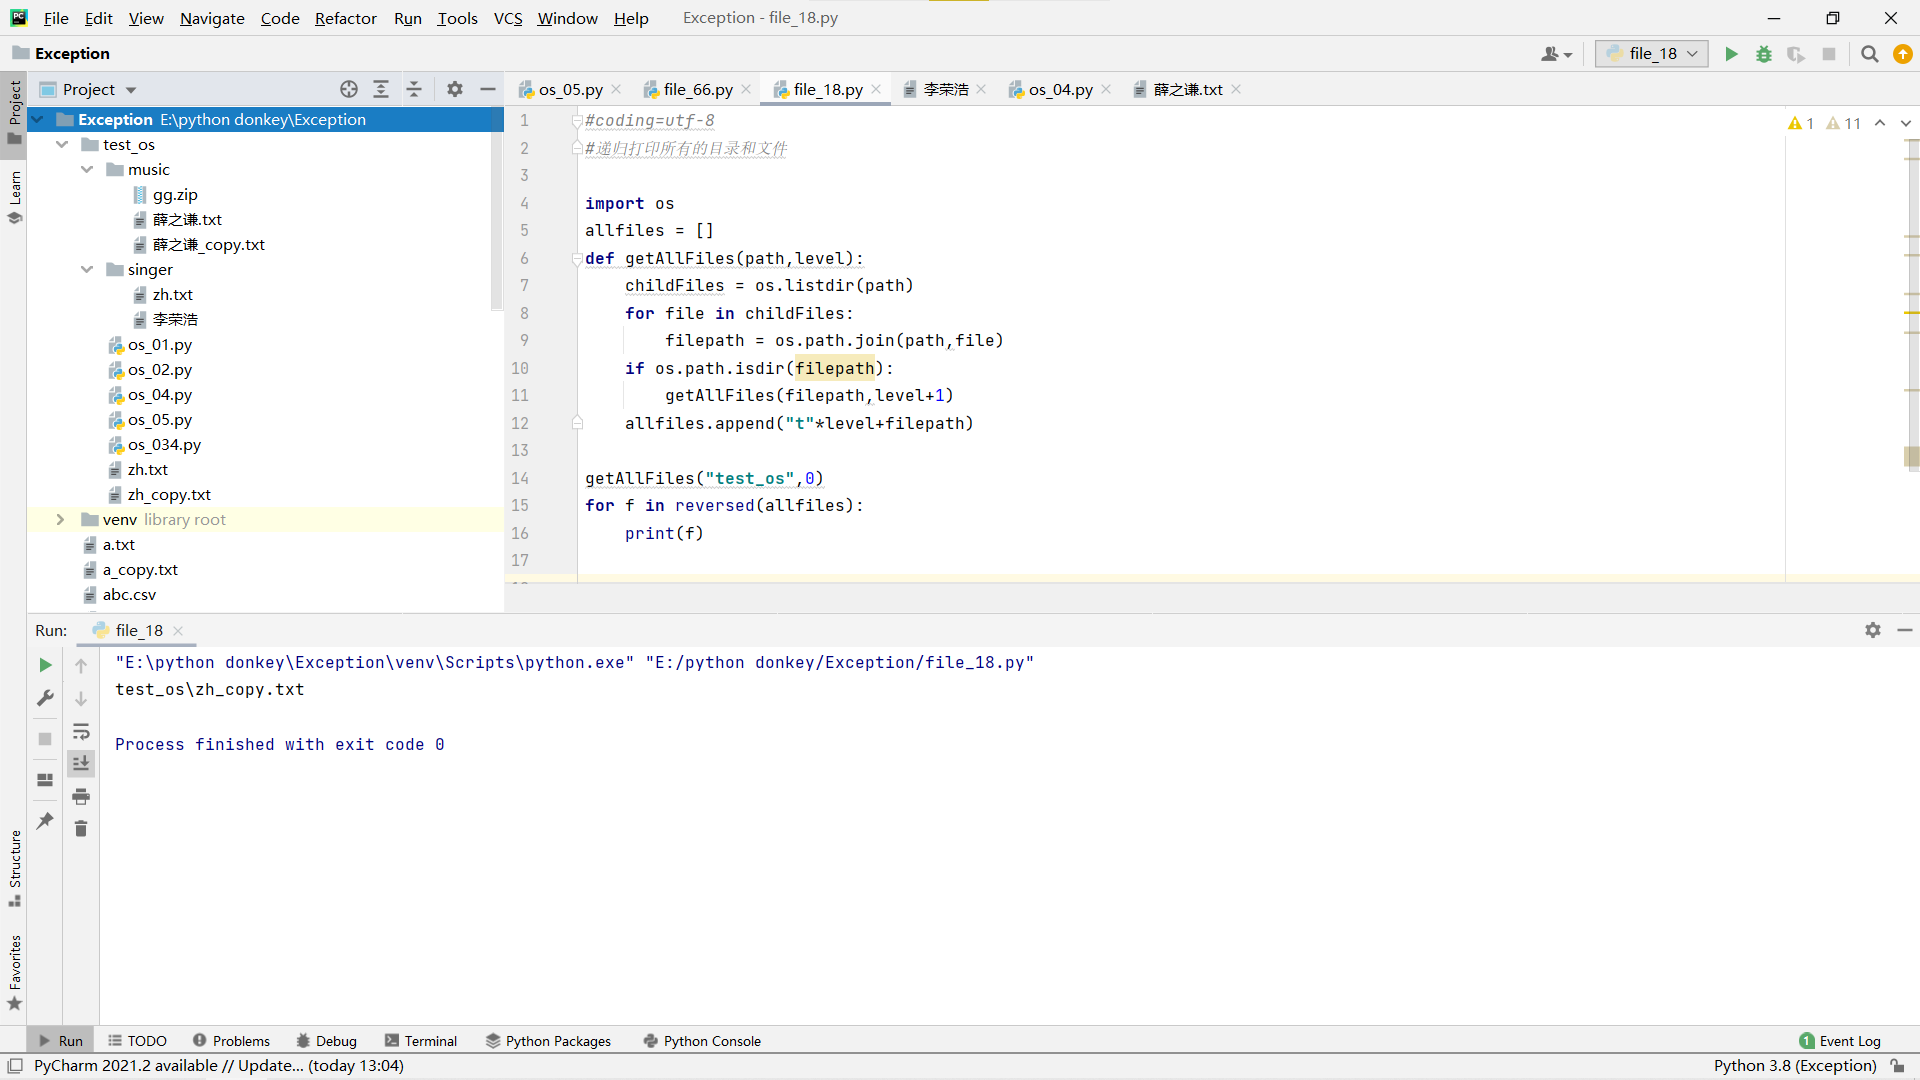Open the TODO tool window
1920x1080 pixels.
[x=137, y=1041]
